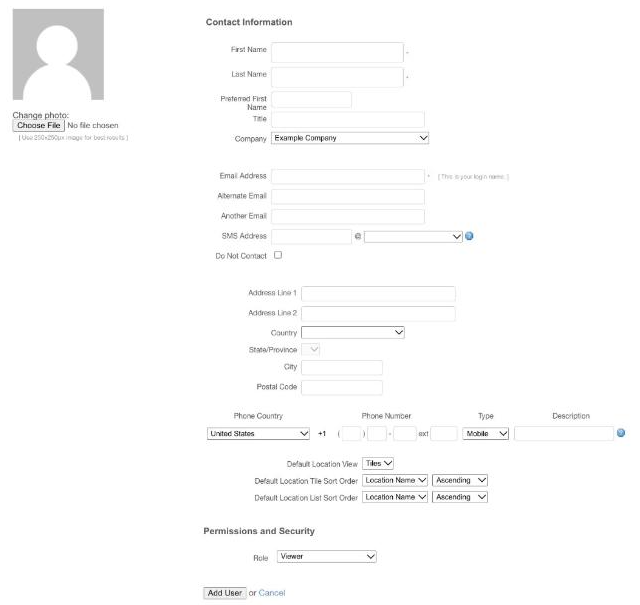The width and height of the screenshot is (640, 605).
Task: Click the First Name field
Action: (337, 52)
